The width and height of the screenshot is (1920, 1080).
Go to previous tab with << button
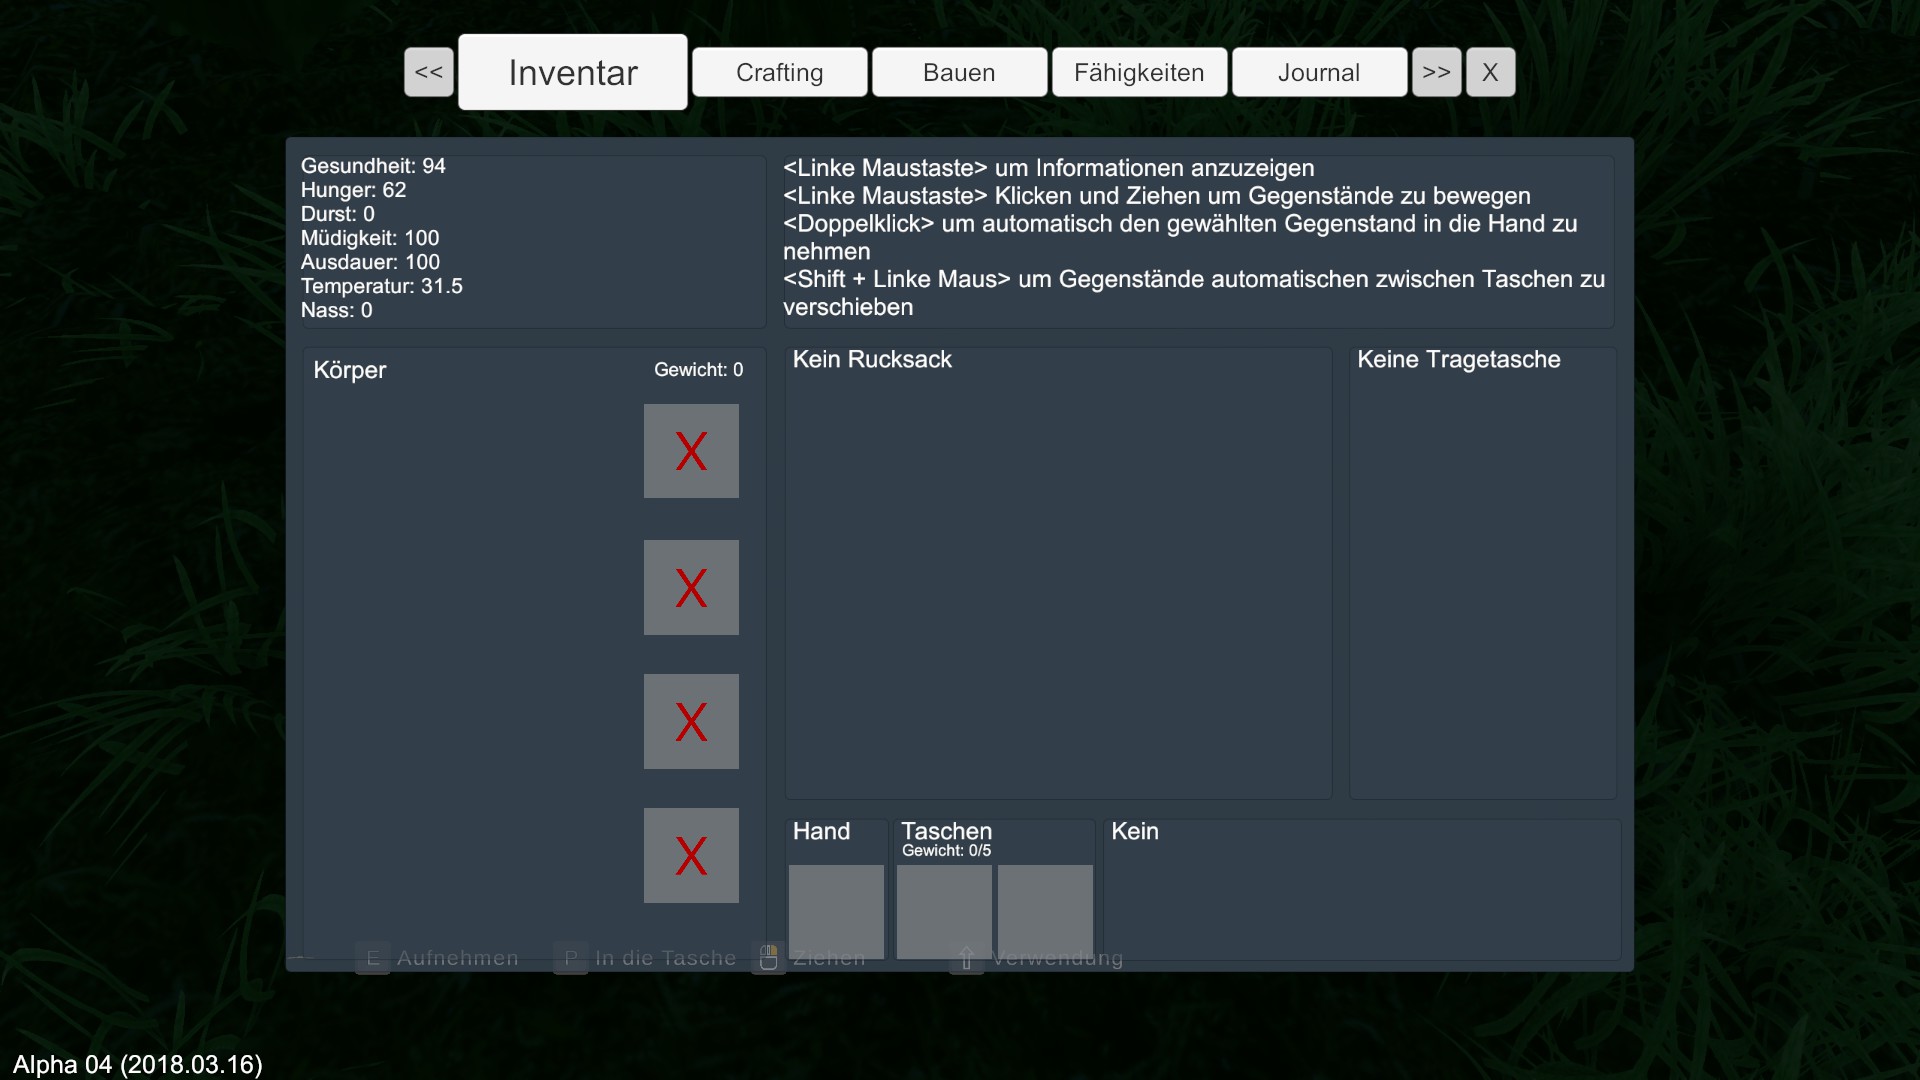(x=429, y=72)
